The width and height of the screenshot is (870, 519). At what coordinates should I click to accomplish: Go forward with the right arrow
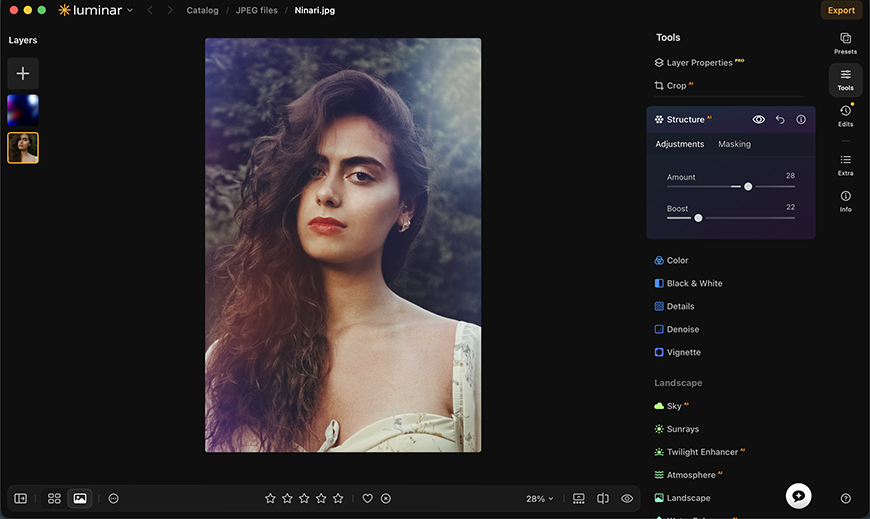170,10
